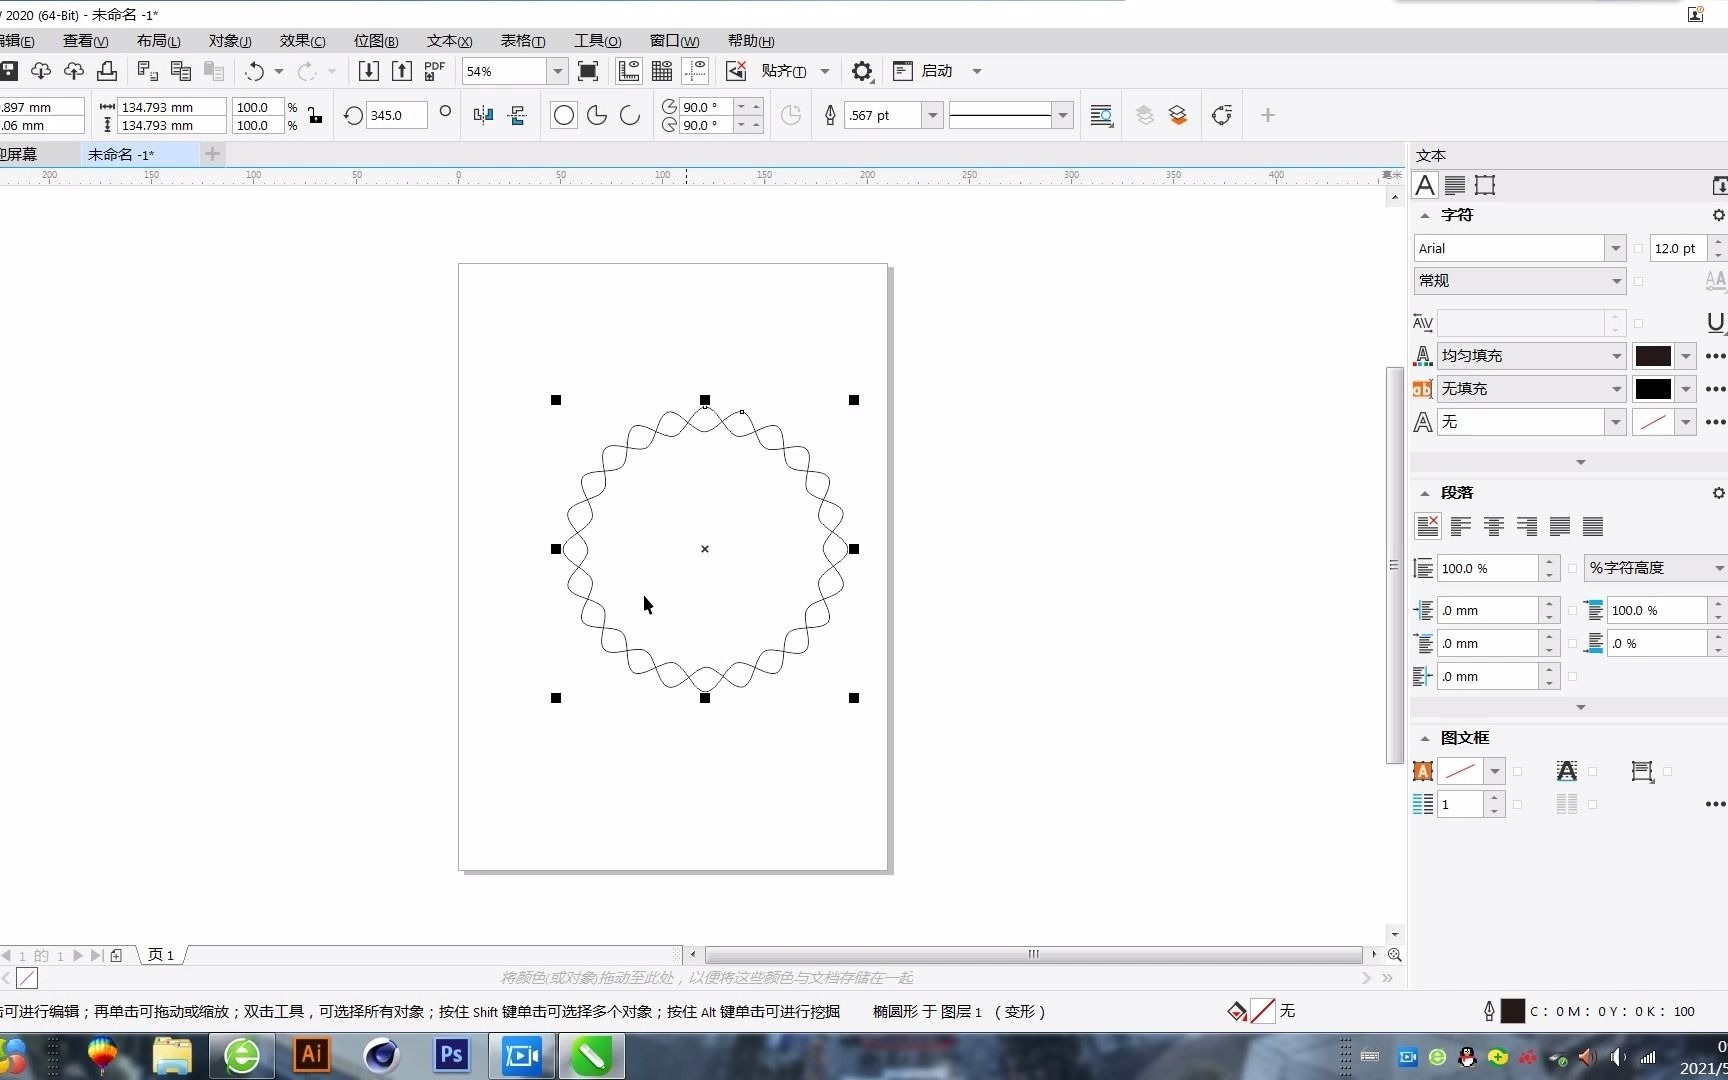
Task: Click the rotation angle 345.0 field
Action: (x=396, y=115)
